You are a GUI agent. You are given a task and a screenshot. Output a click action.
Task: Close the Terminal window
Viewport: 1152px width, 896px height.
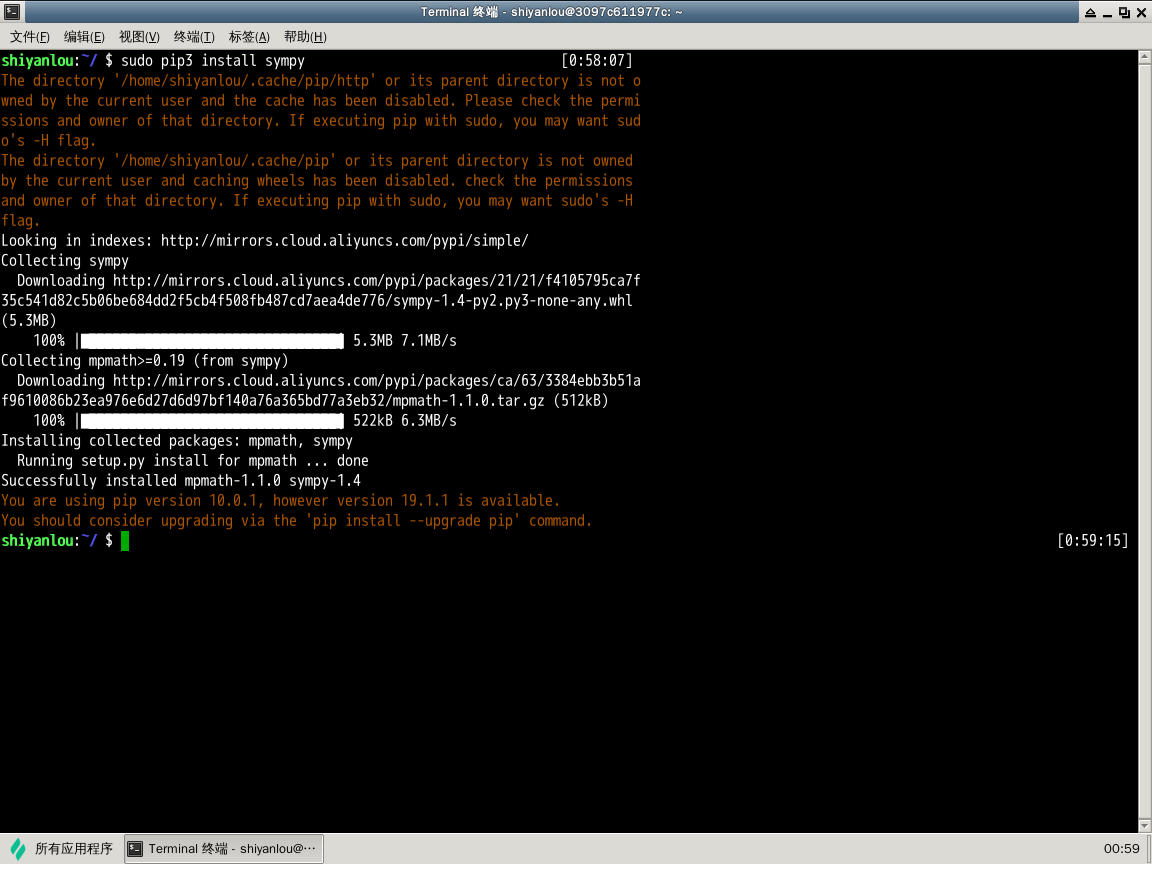(1141, 12)
